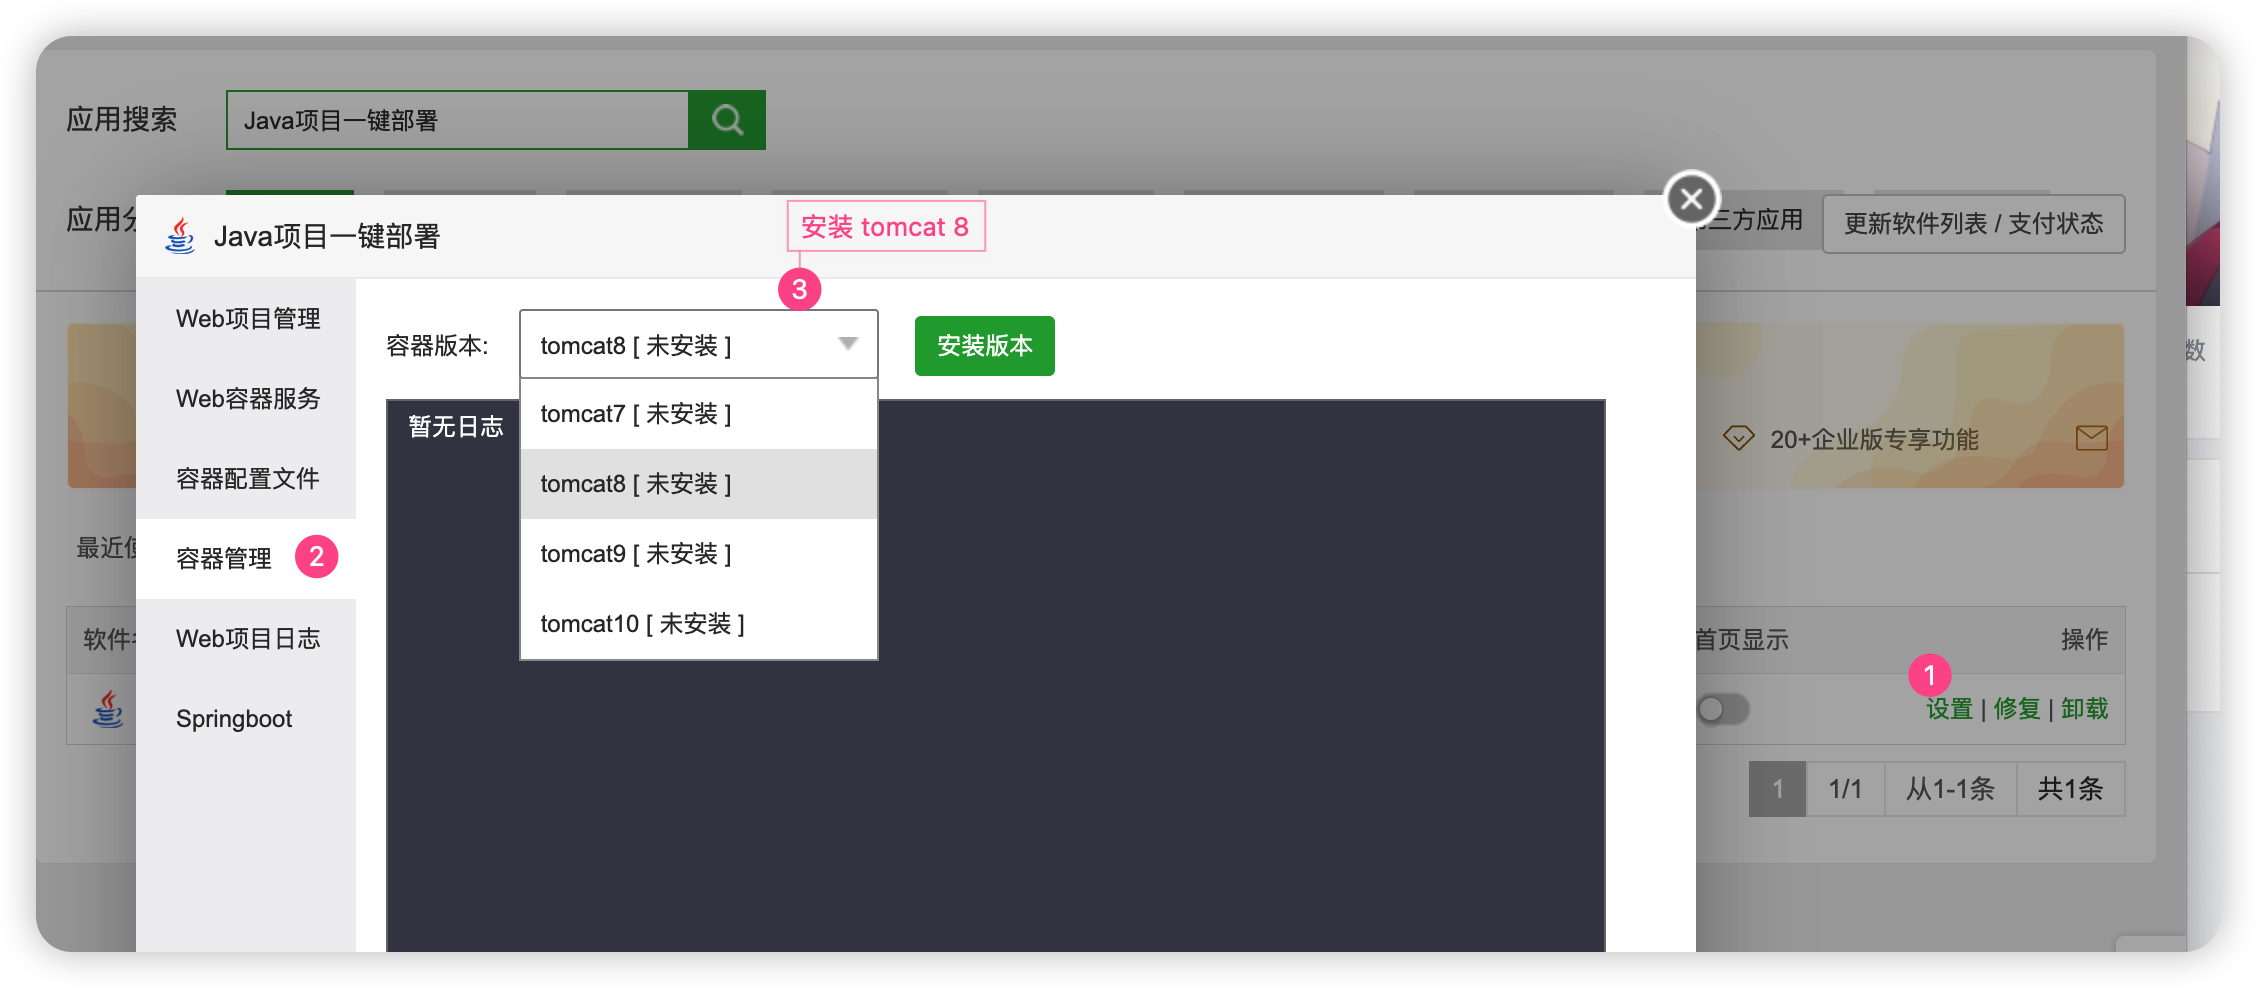Click the 首页显示 column header
The image size is (2256, 988).
click(x=1742, y=639)
